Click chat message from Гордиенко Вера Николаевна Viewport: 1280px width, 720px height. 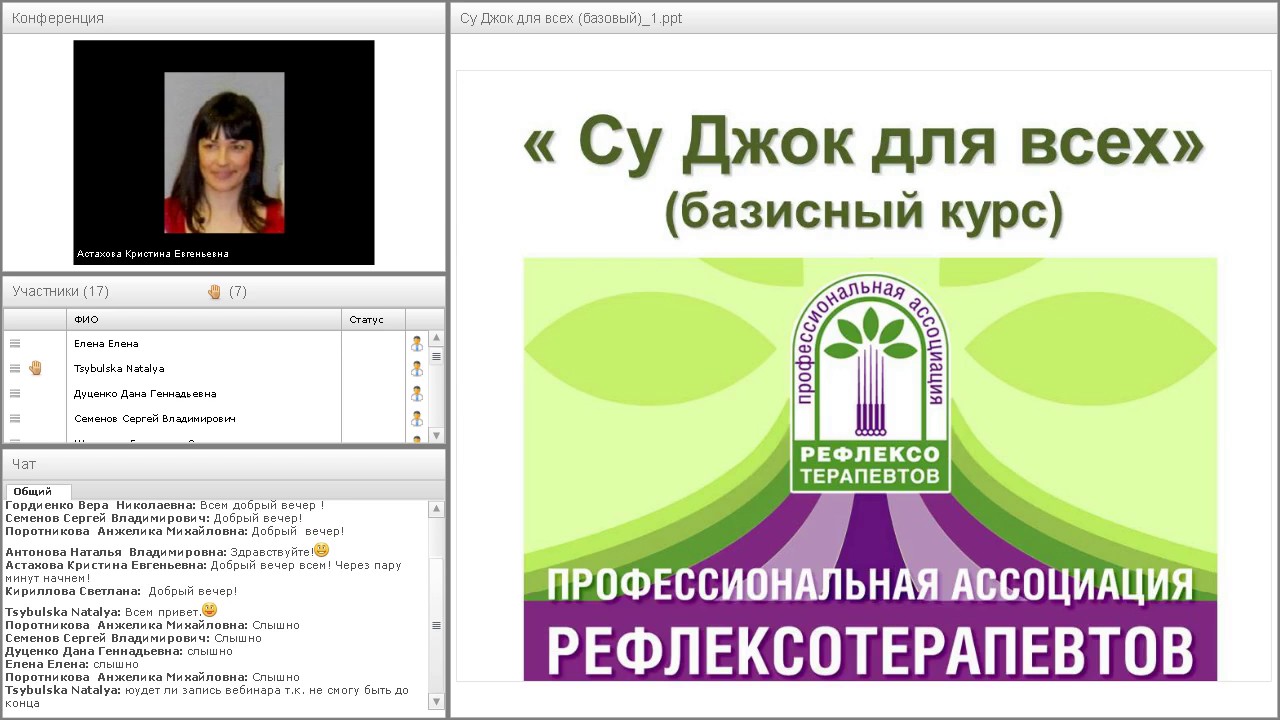click(x=165, y=506)
